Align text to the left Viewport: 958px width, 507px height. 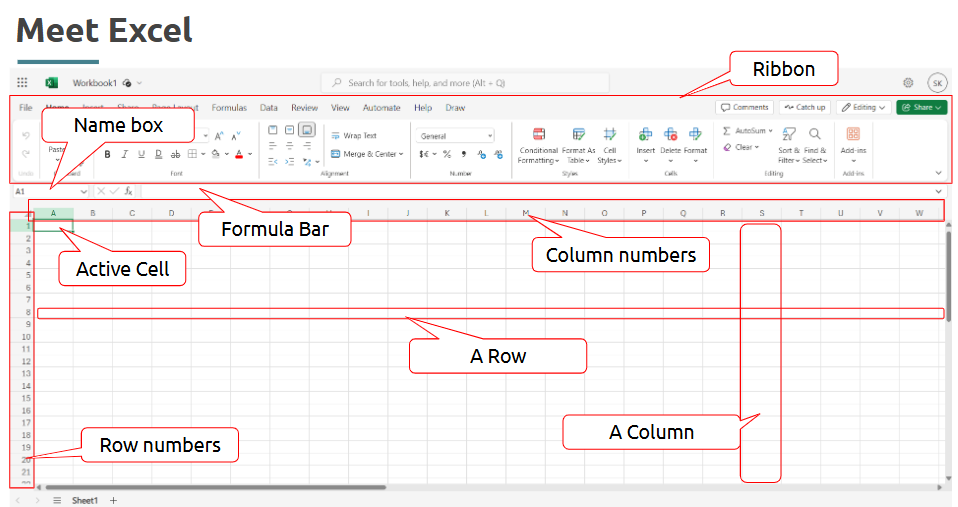273,145
